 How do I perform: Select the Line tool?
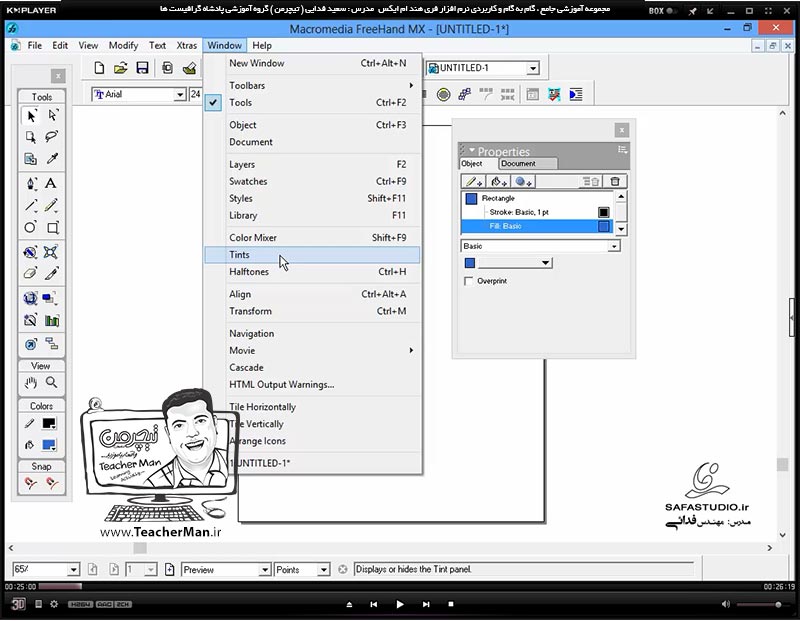31,205
